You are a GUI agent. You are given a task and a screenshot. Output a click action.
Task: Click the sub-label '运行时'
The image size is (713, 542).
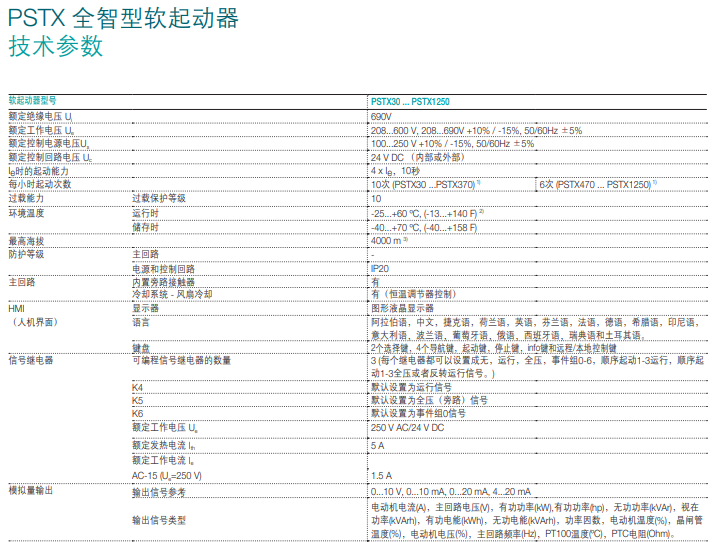[x=145, y=213]
